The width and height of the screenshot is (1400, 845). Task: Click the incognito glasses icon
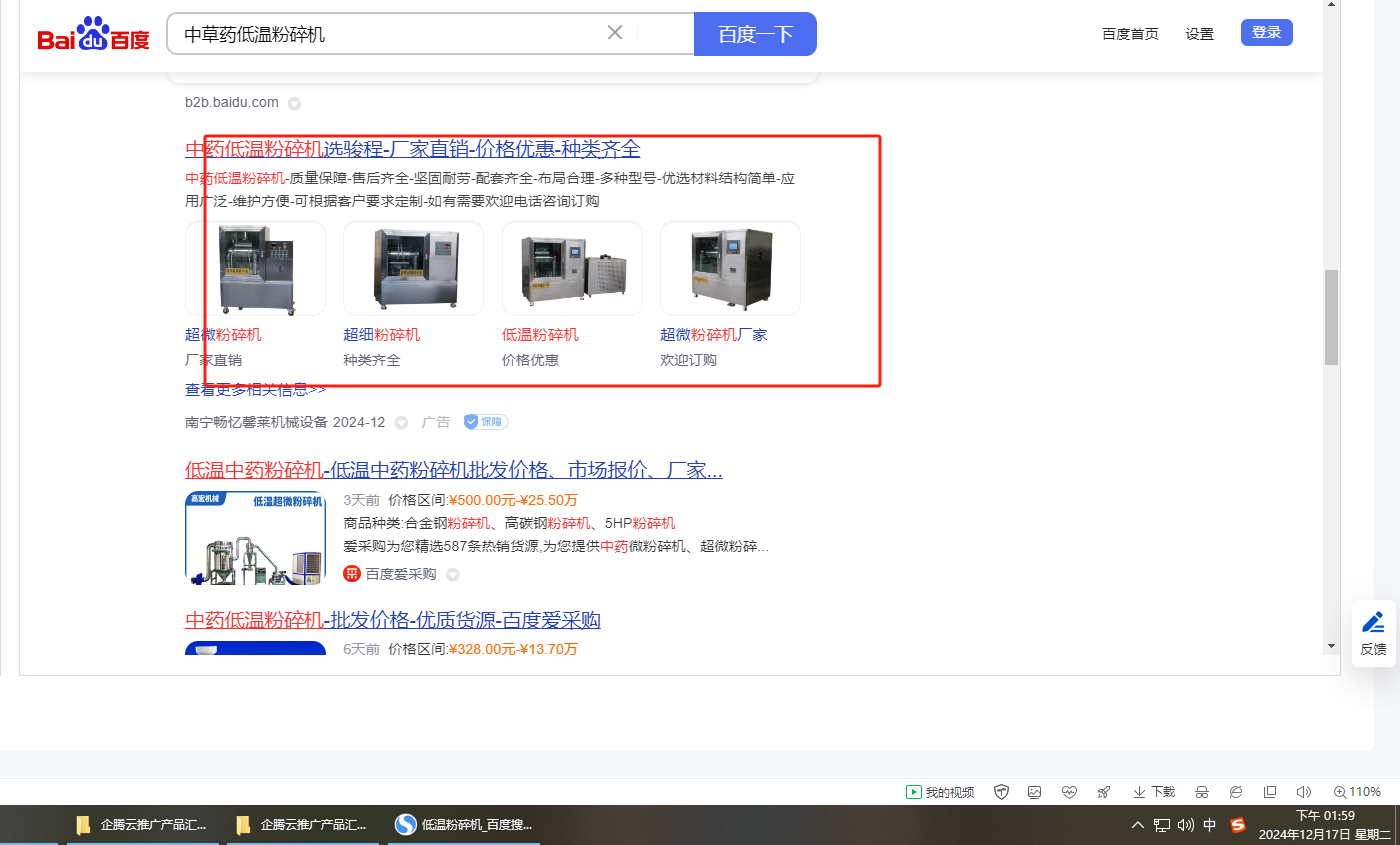pos(1202,792)
